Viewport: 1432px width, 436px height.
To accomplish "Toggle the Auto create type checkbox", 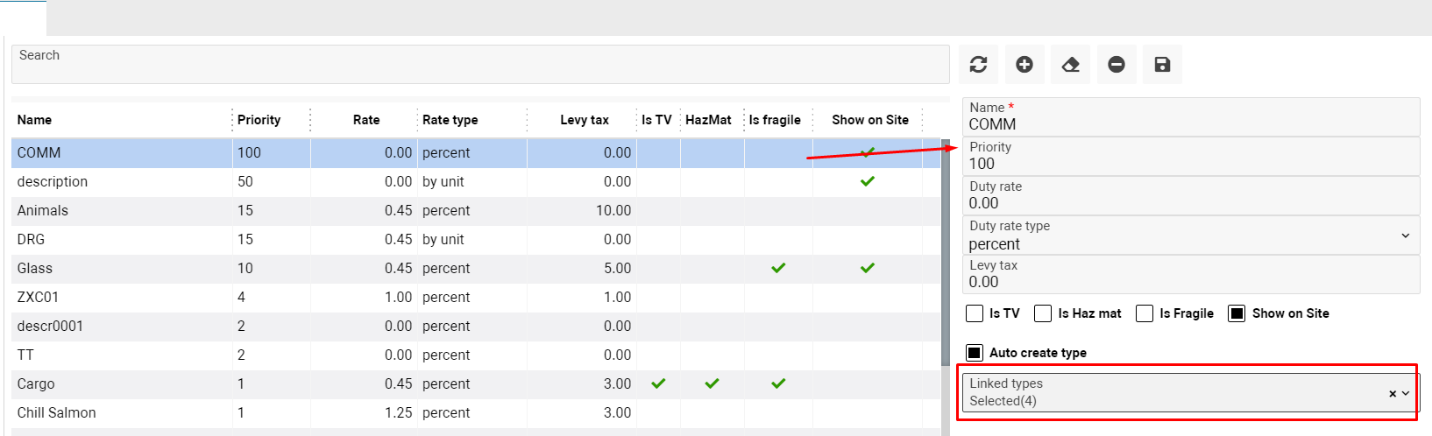I will (974, 353).
